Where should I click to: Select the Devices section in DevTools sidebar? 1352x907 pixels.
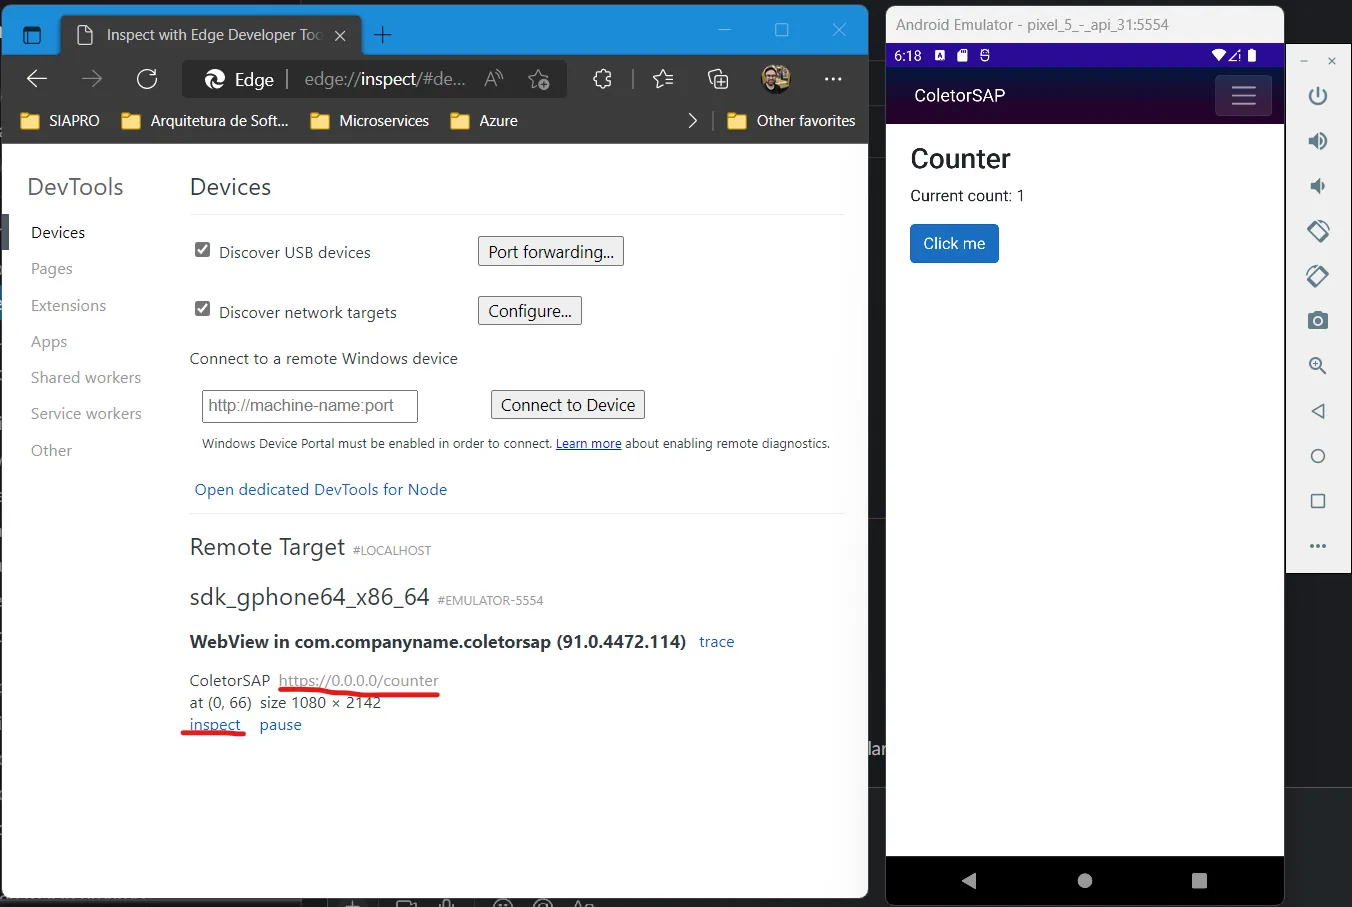58,233
